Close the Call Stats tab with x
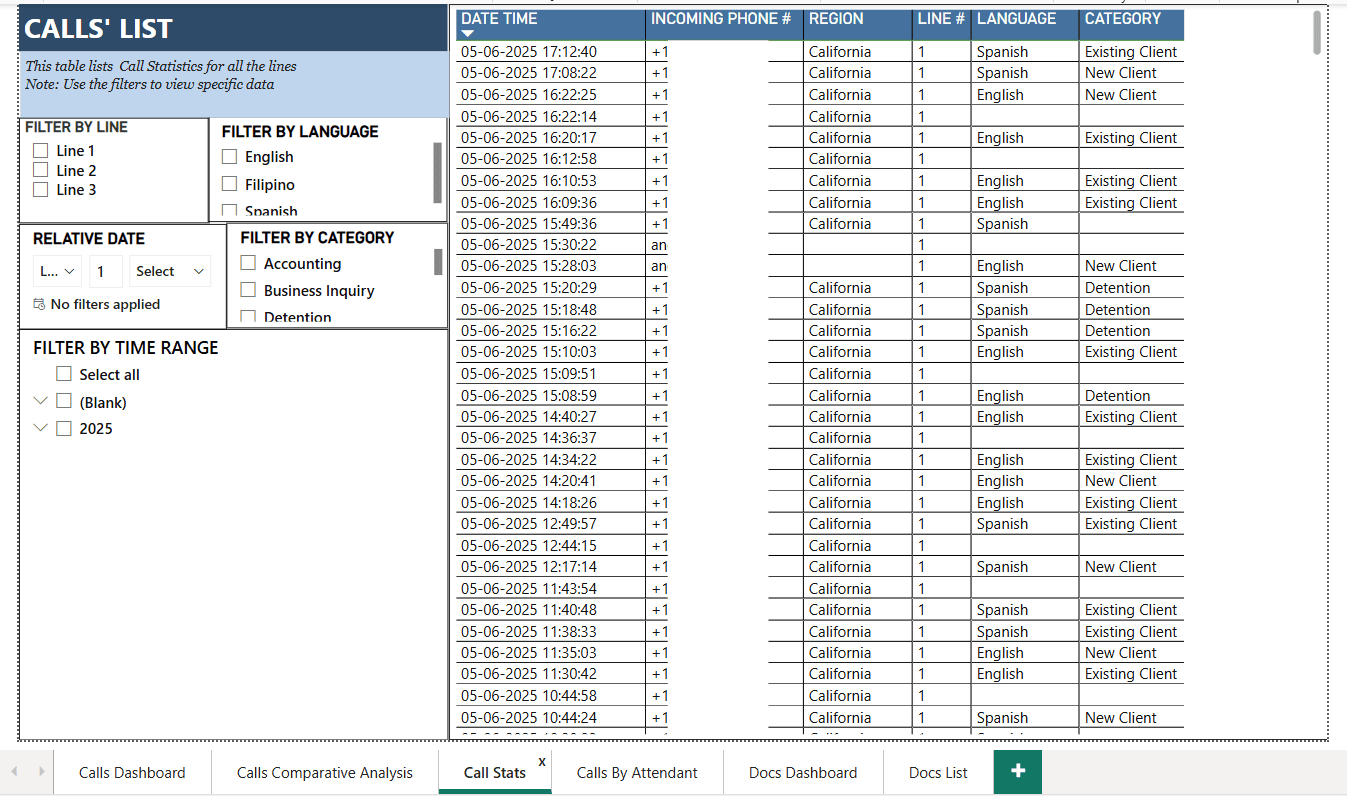The width and height of the screenshot is (1347, 796). coord(542,762)
